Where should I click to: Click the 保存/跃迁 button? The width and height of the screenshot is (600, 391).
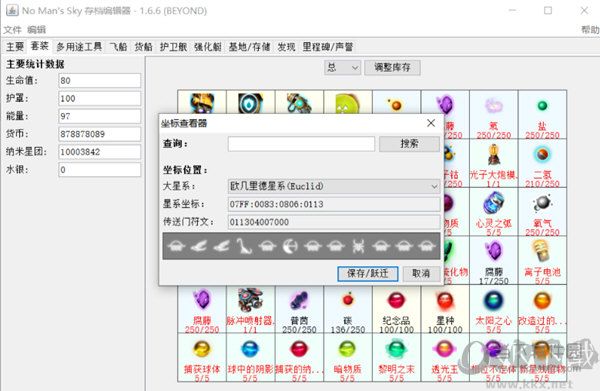tap(368, 274)
